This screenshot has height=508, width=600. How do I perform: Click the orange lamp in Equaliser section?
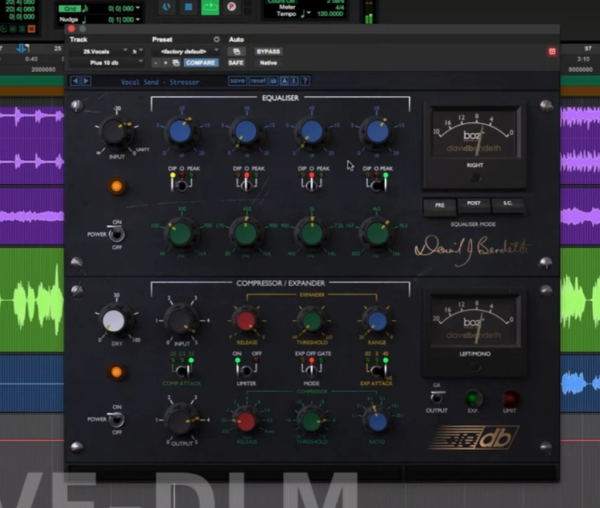tap(117, 186)
